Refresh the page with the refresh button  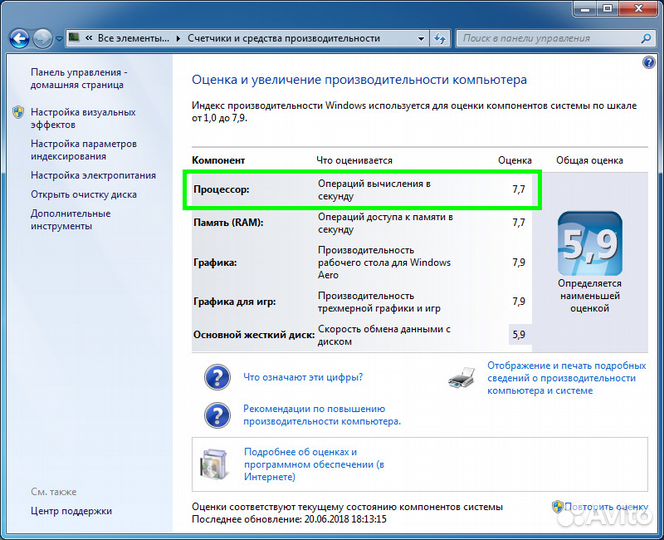click(x=440, y=39)
